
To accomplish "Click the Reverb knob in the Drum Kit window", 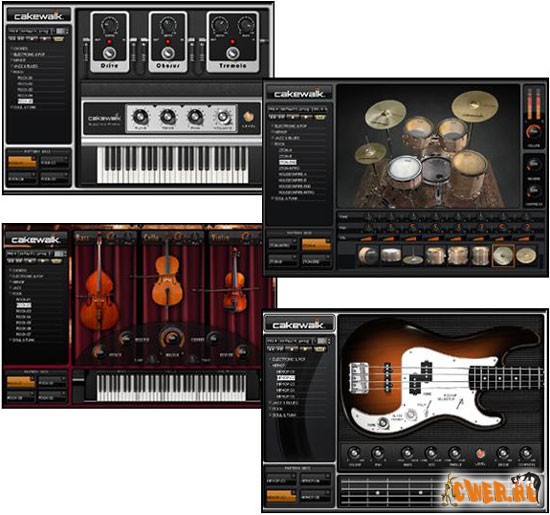I will pos(534,164).
